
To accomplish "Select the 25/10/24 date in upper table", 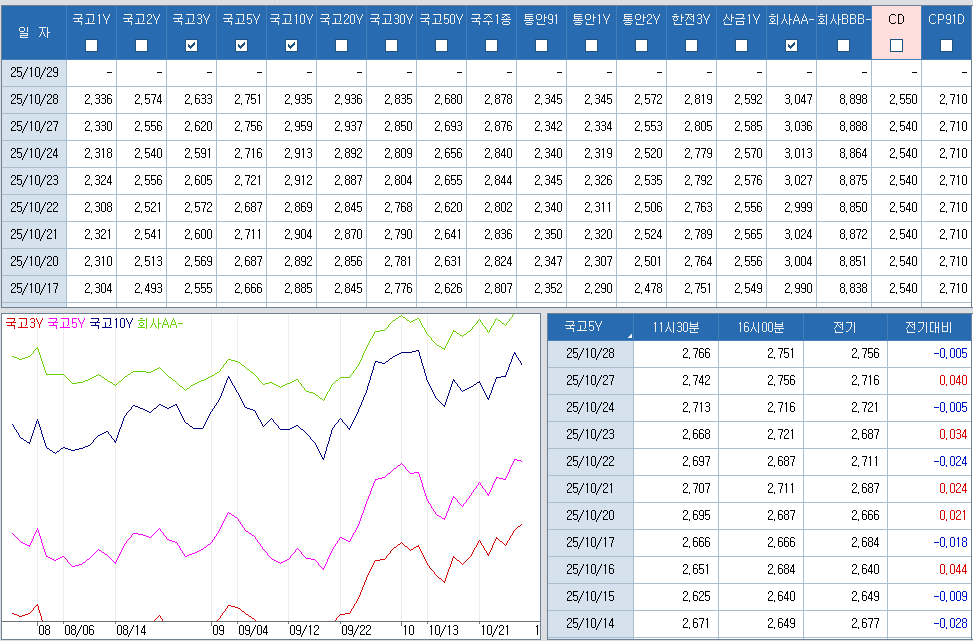I will [x=34, y=154].
